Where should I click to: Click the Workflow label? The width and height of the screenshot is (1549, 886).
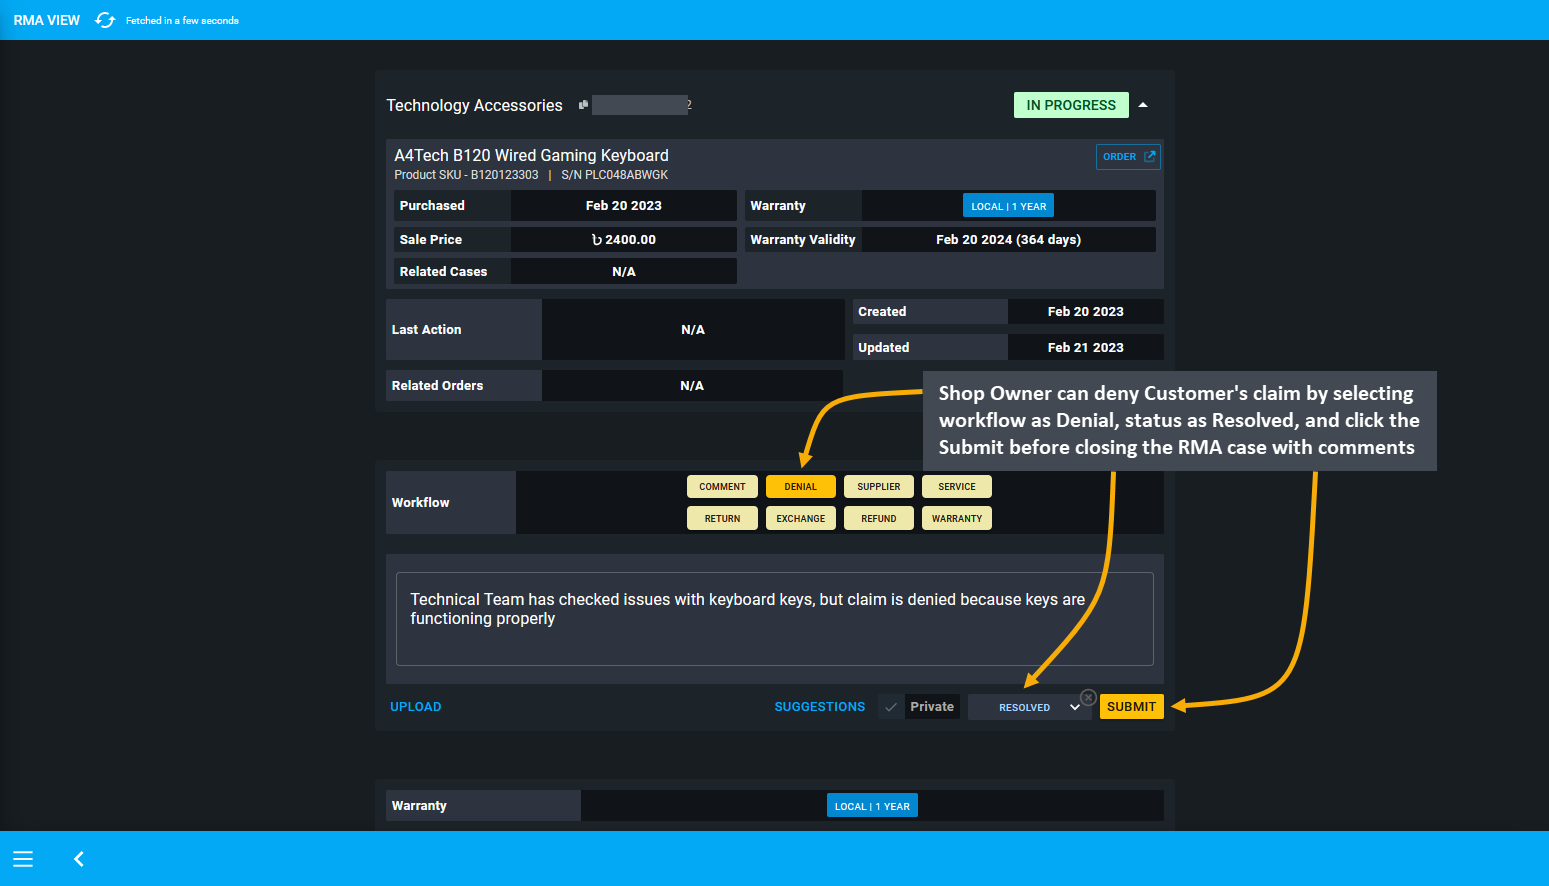coord(421,503)
